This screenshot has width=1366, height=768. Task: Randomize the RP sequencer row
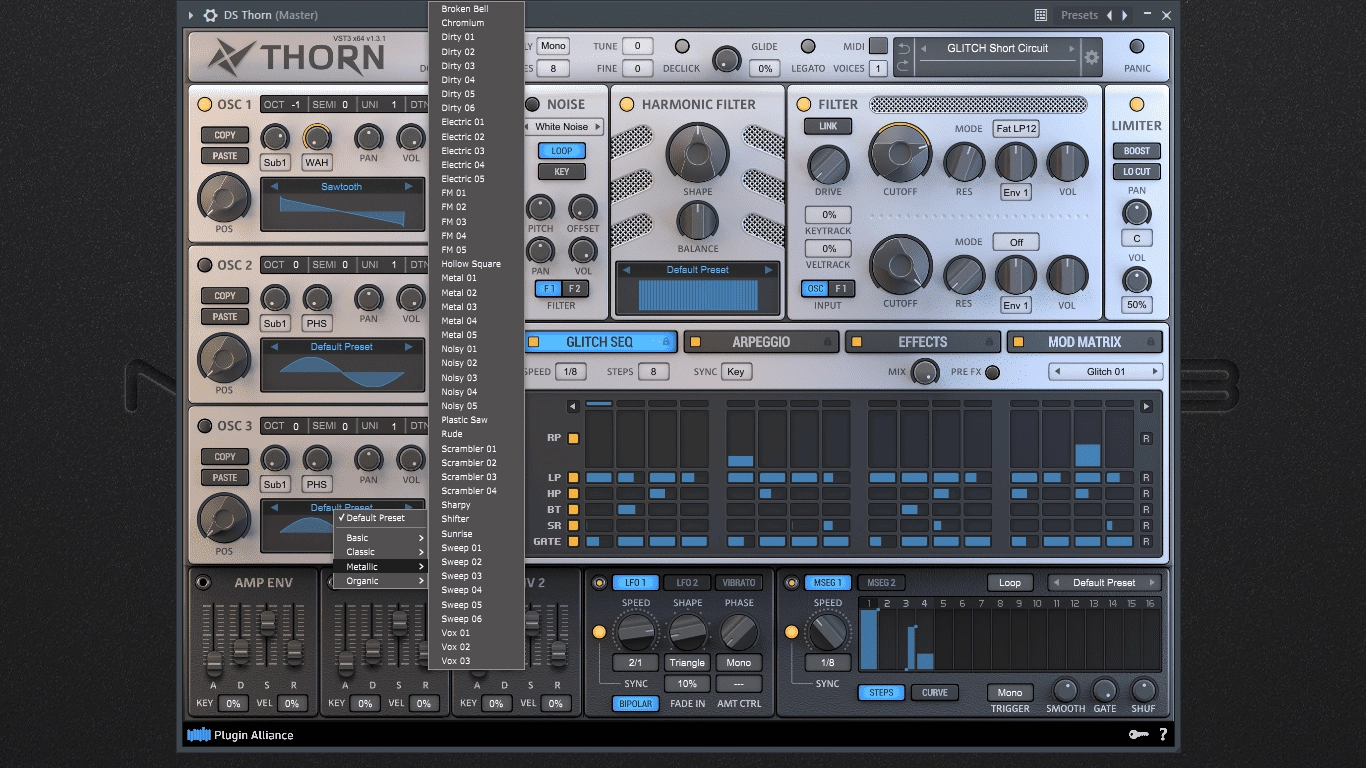pyautogui.click(x=1146, y=438)
